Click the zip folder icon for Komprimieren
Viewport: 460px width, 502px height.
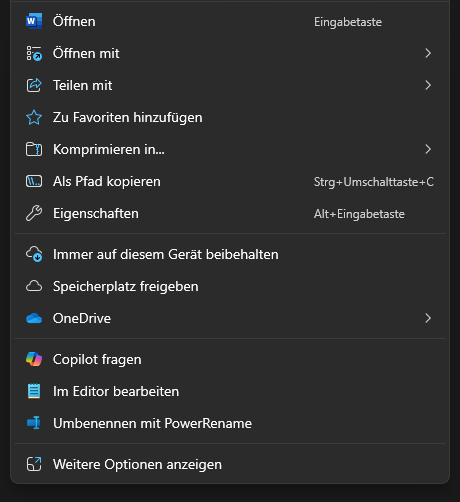tap(34, 149)
